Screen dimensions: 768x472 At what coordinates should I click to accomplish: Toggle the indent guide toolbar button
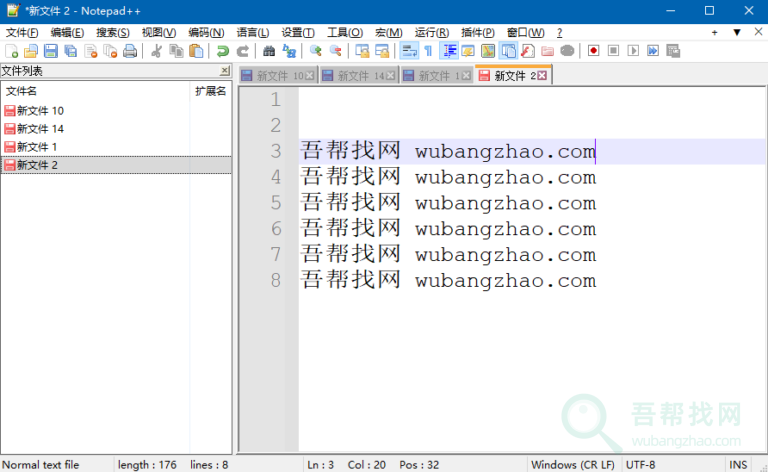point(449,51)
